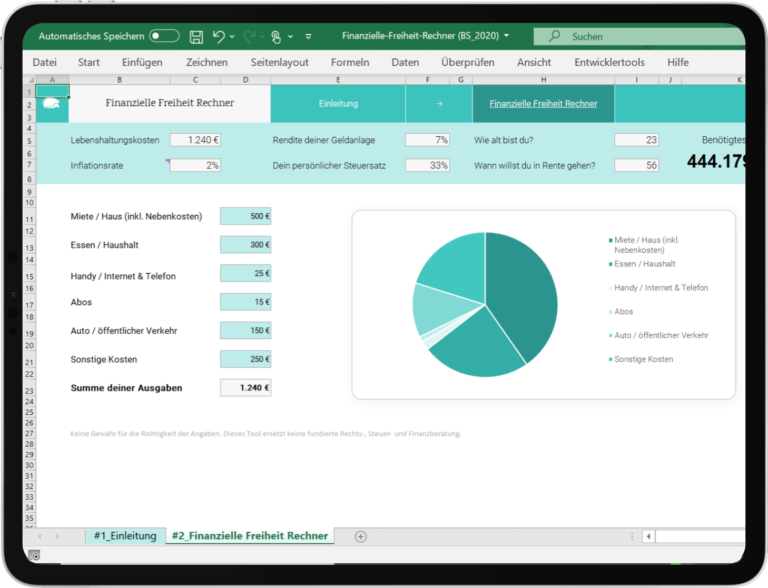Open the Hilfe ribbon tab
The width and height of the screenshot is (768, 588).
click(x=678, y=62)
